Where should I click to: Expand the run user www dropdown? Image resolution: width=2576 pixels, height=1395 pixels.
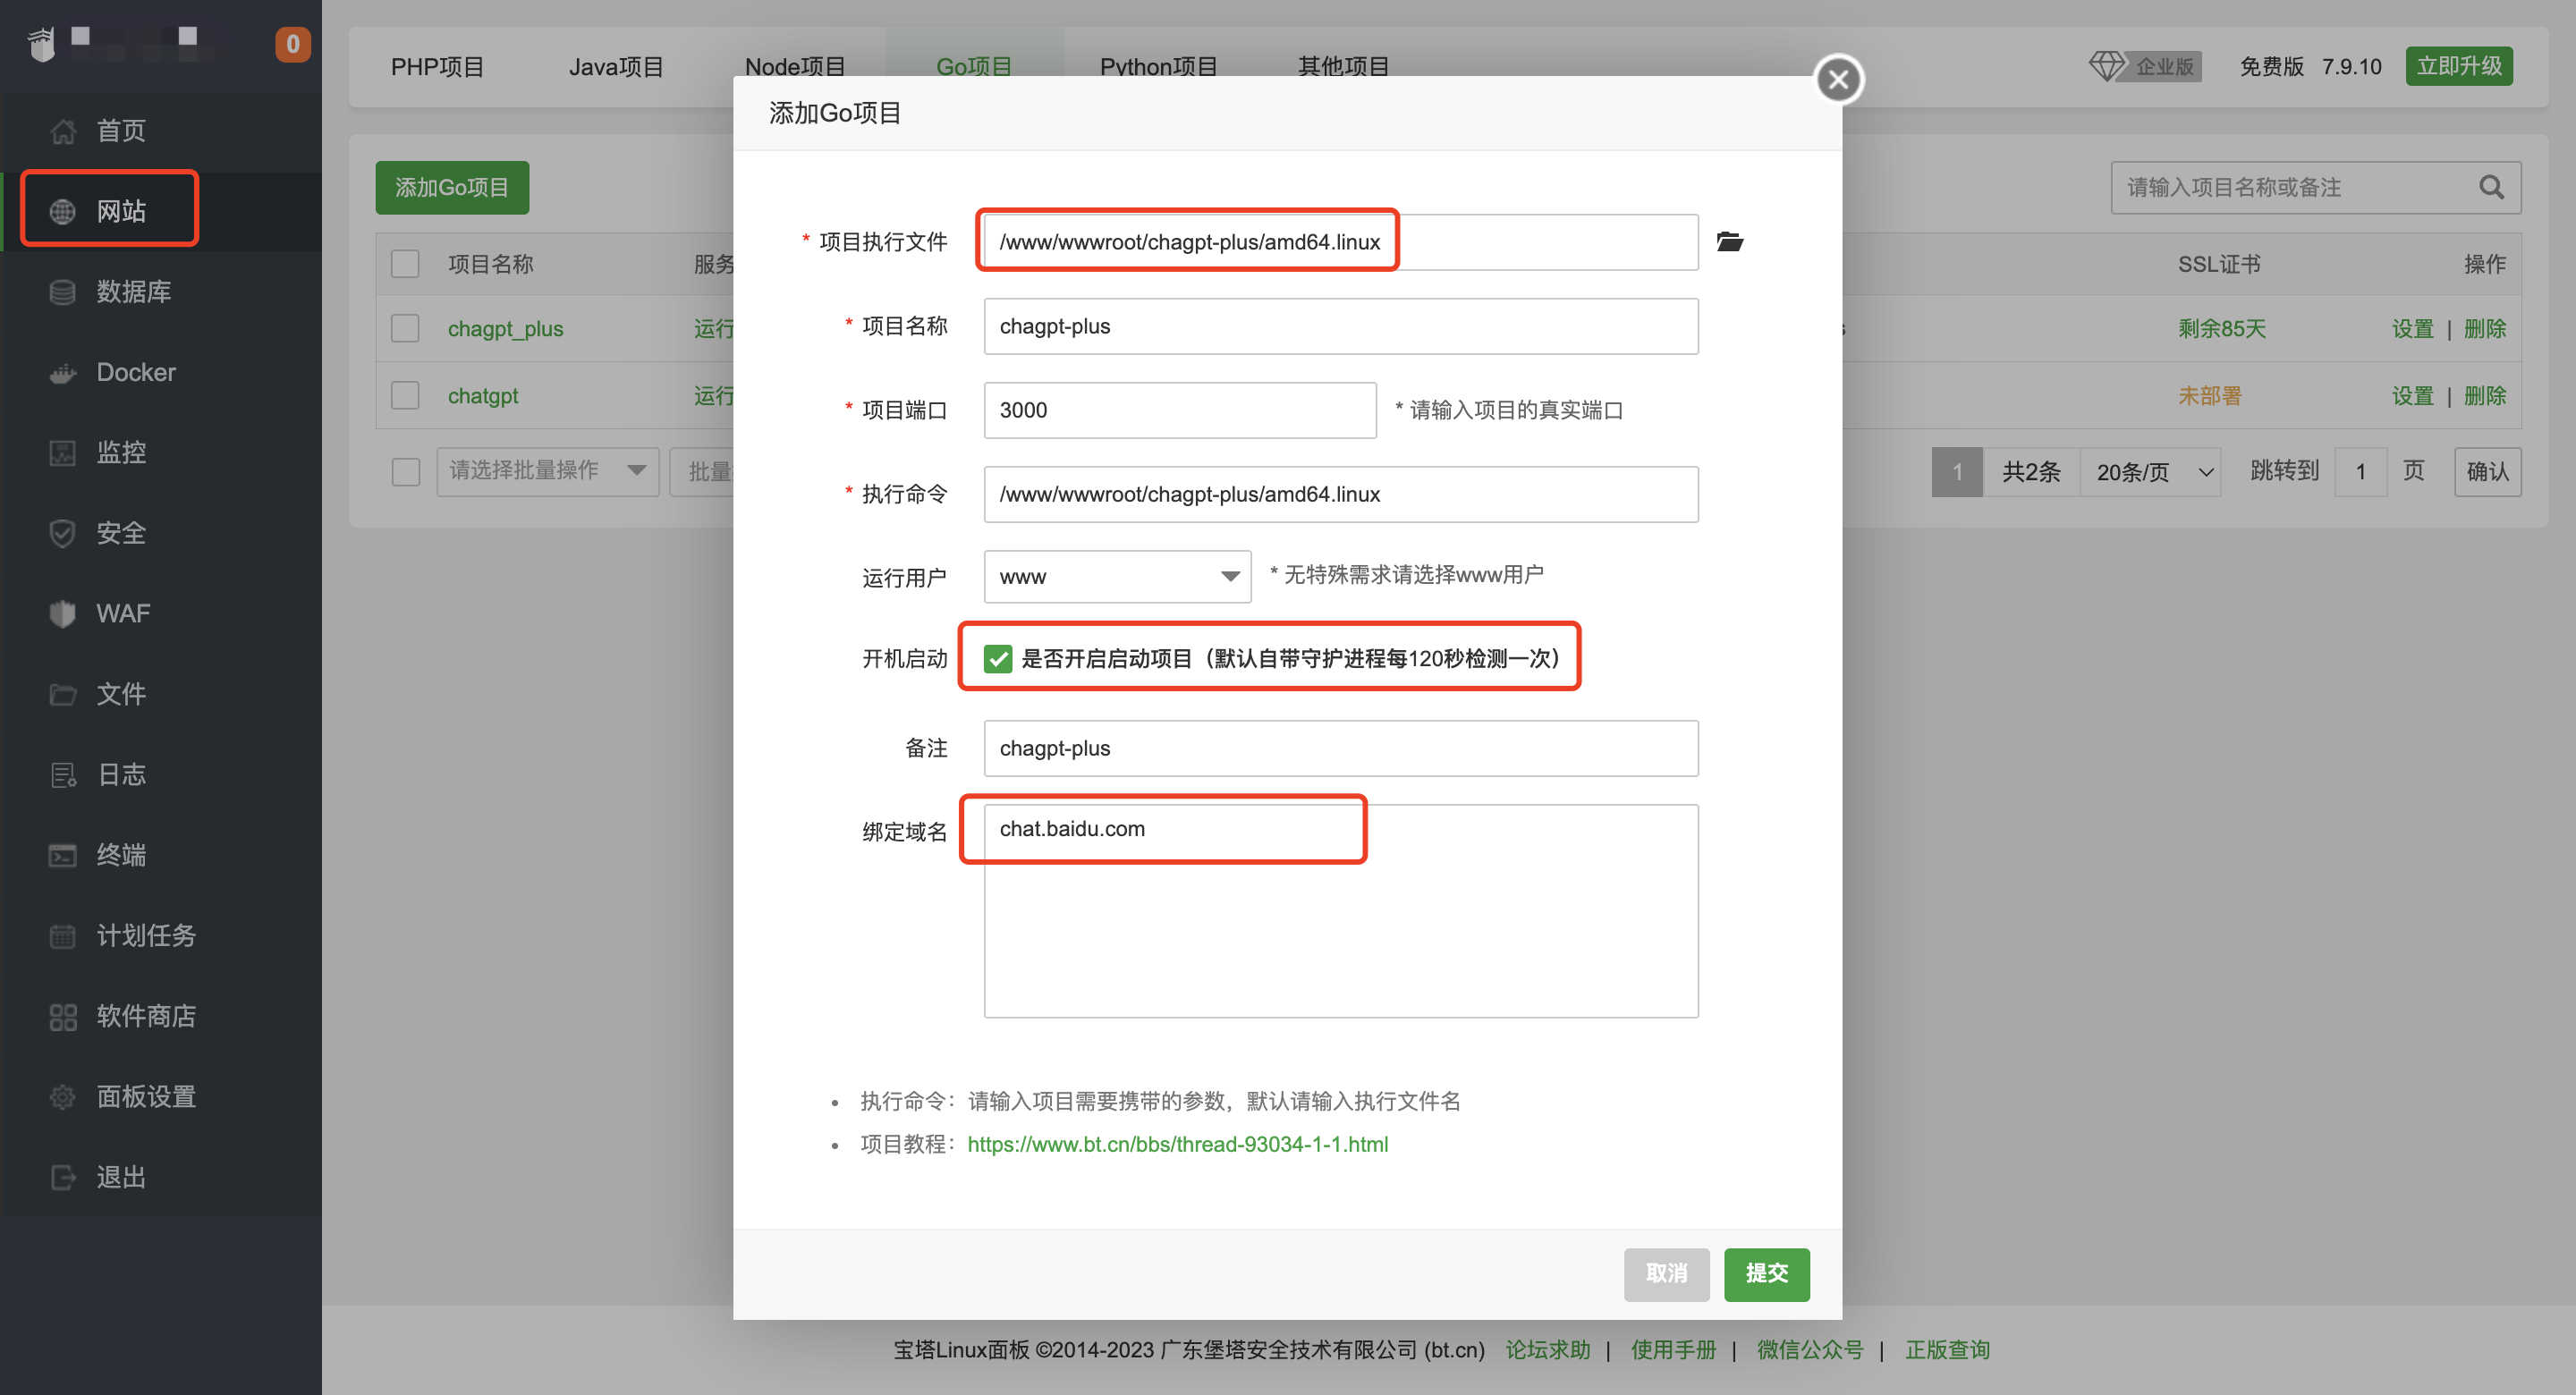[x=1117, y=576]
